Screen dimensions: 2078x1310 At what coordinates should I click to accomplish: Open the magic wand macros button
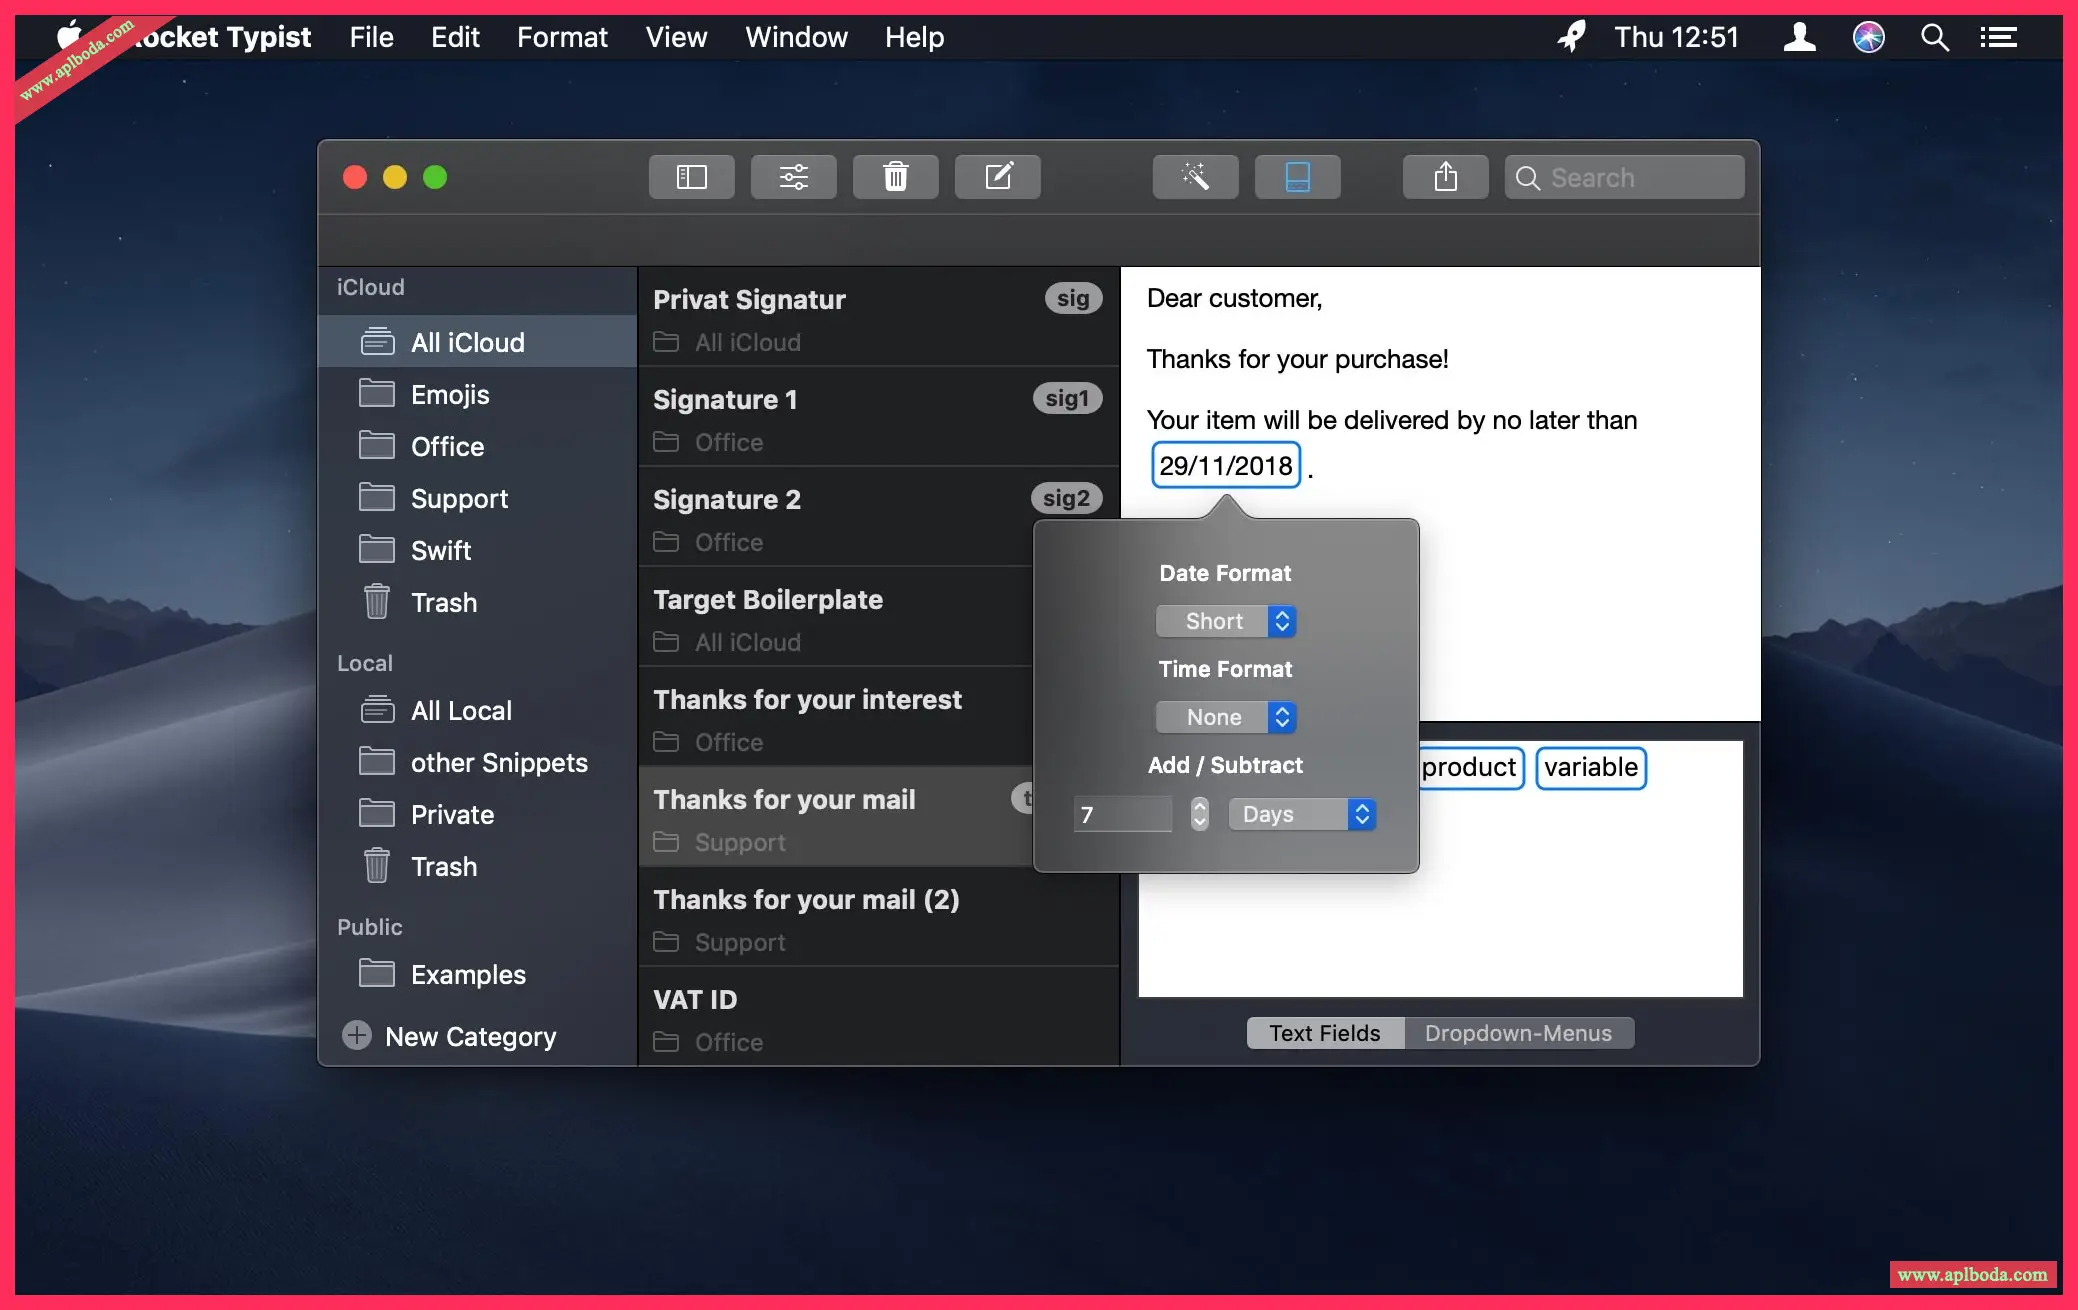pos(1195,177)
